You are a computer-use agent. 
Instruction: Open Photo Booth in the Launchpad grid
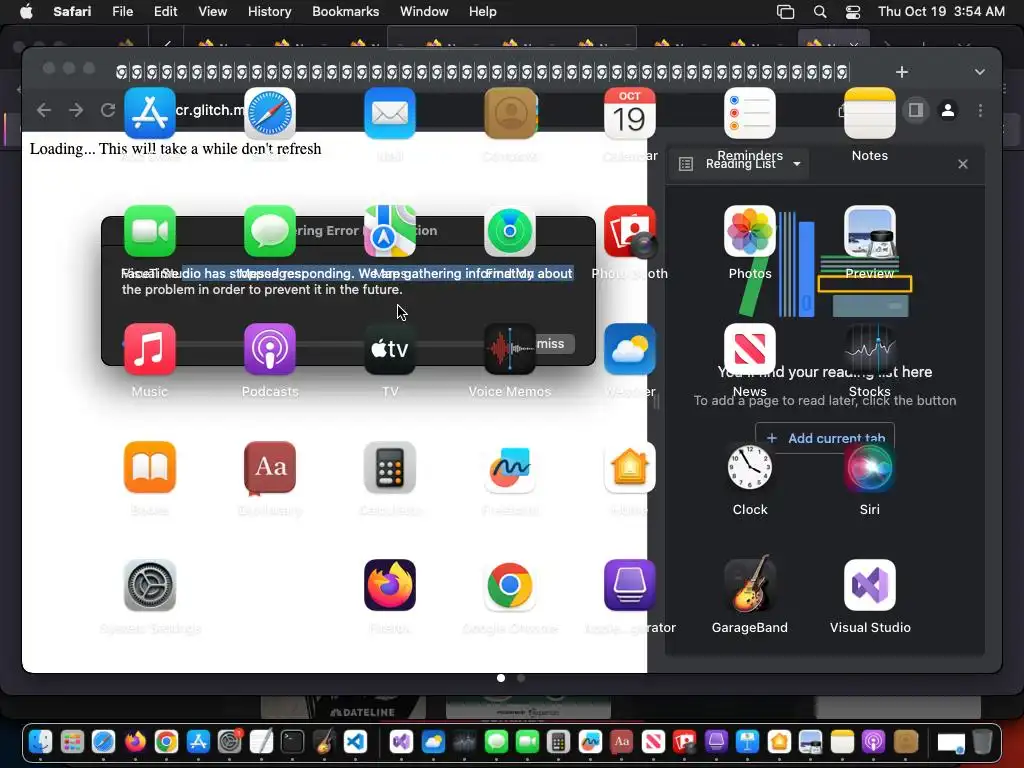[630, 231]
